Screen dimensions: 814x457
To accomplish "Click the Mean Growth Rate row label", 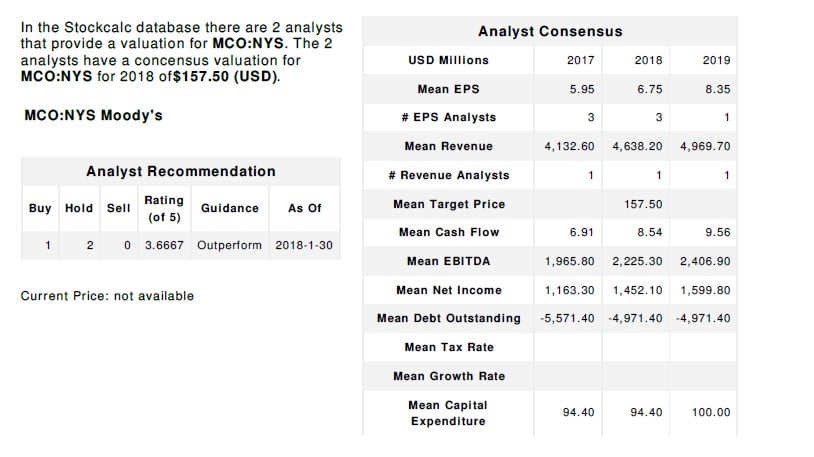I will point(448,376).
